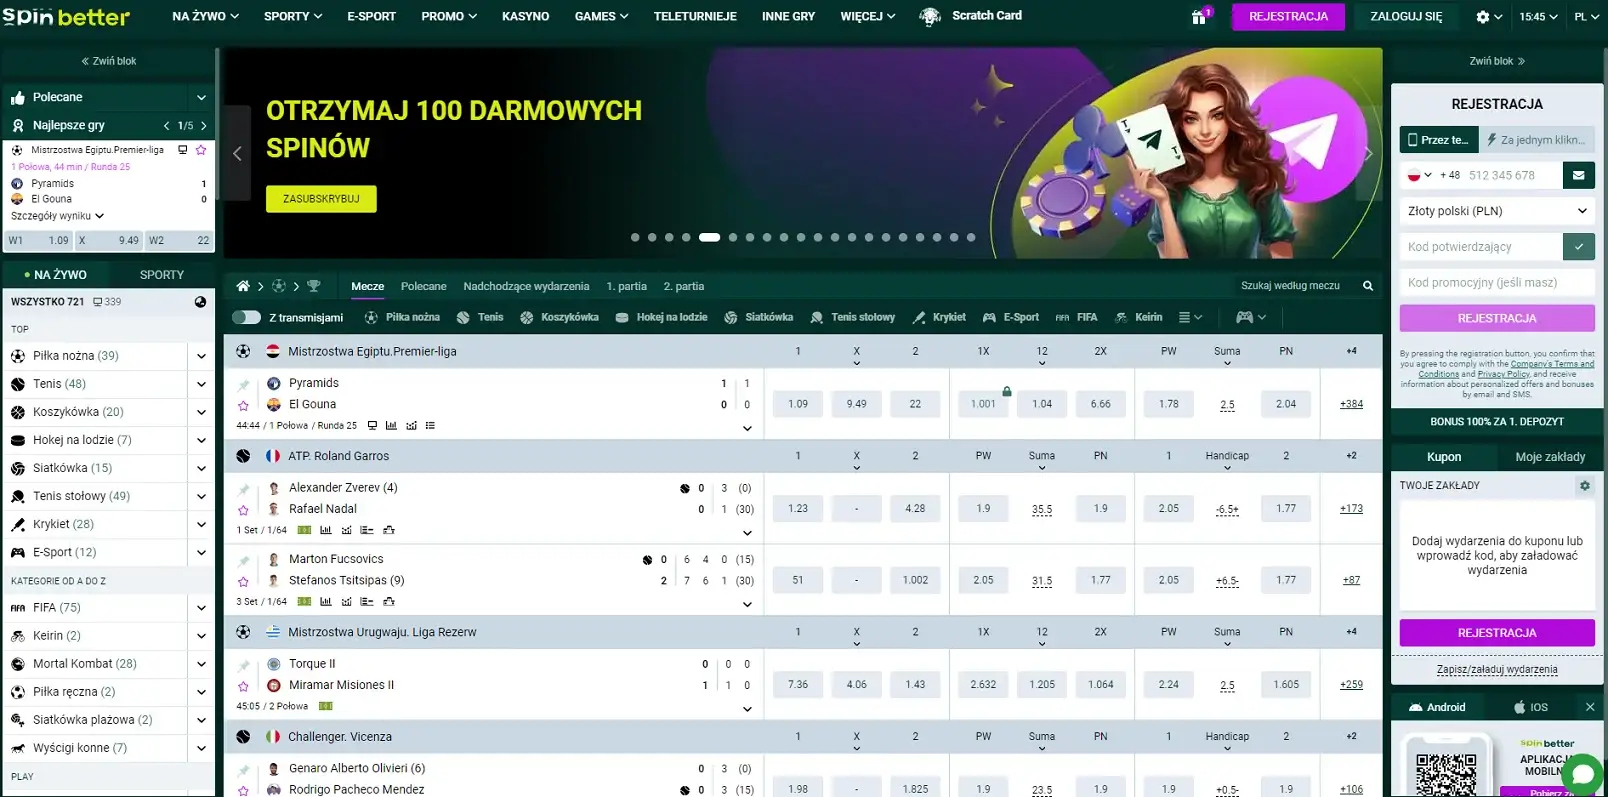Open the Zapisz/załaduj wydarzenia link
This screenshot has height=797, width=1608.
(1497, 670)
